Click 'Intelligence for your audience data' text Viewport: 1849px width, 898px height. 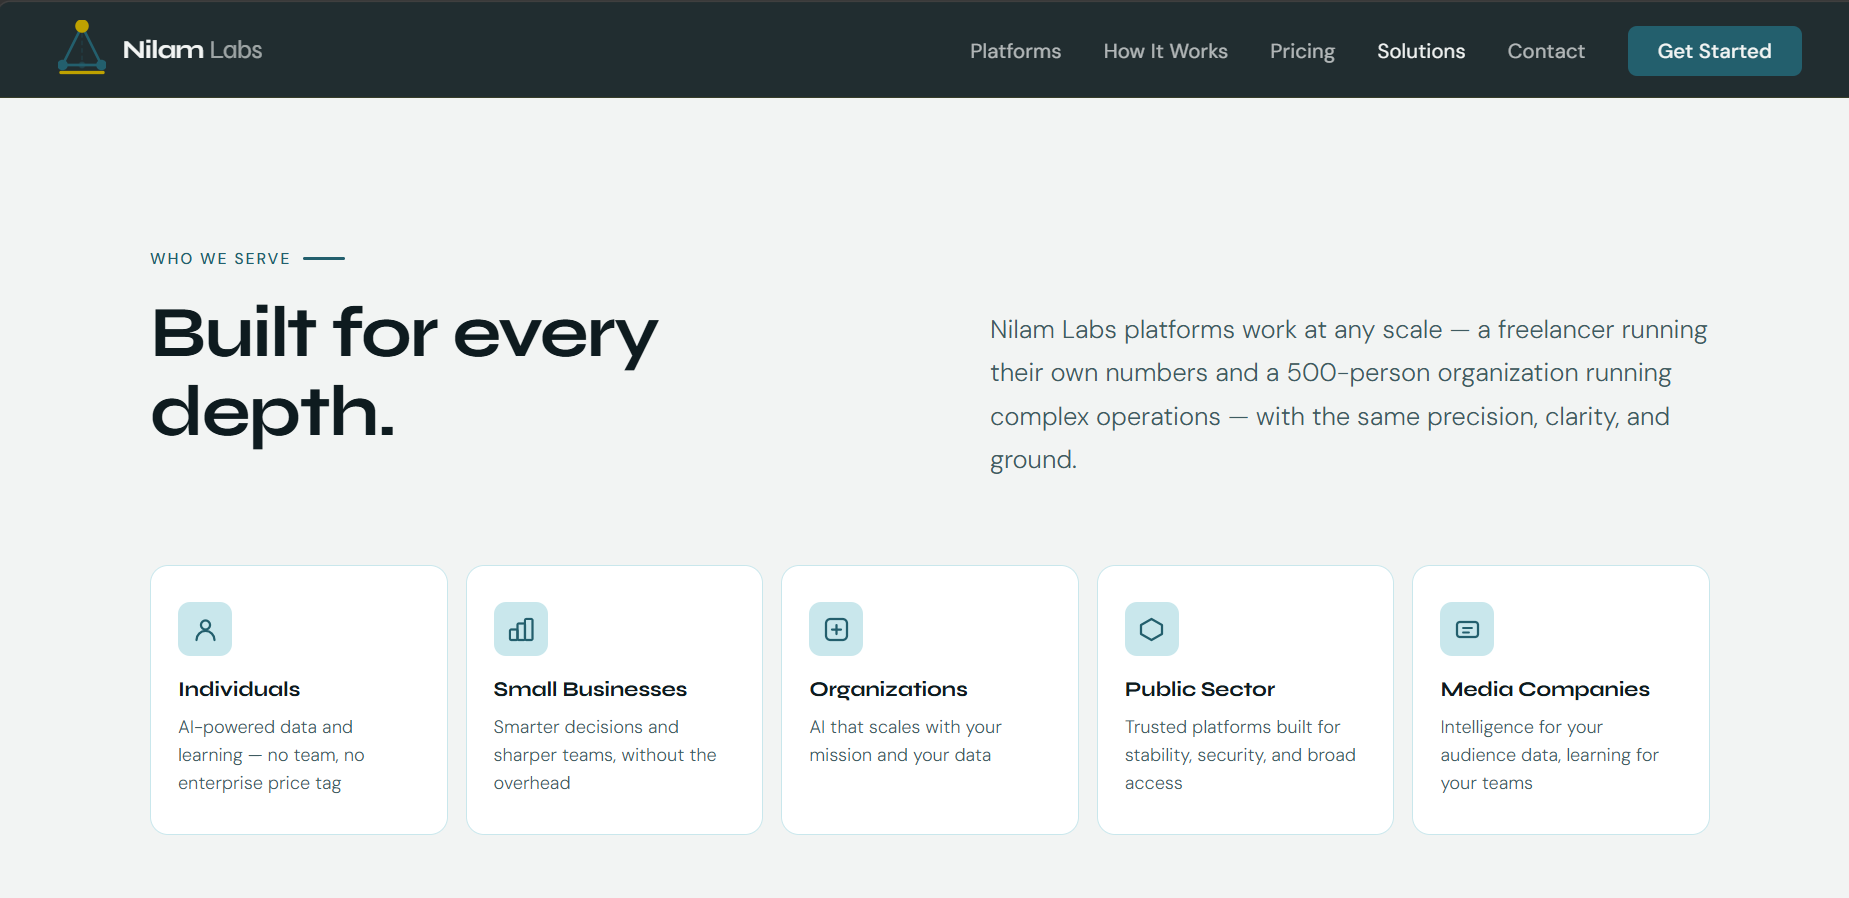(1549, 755)
